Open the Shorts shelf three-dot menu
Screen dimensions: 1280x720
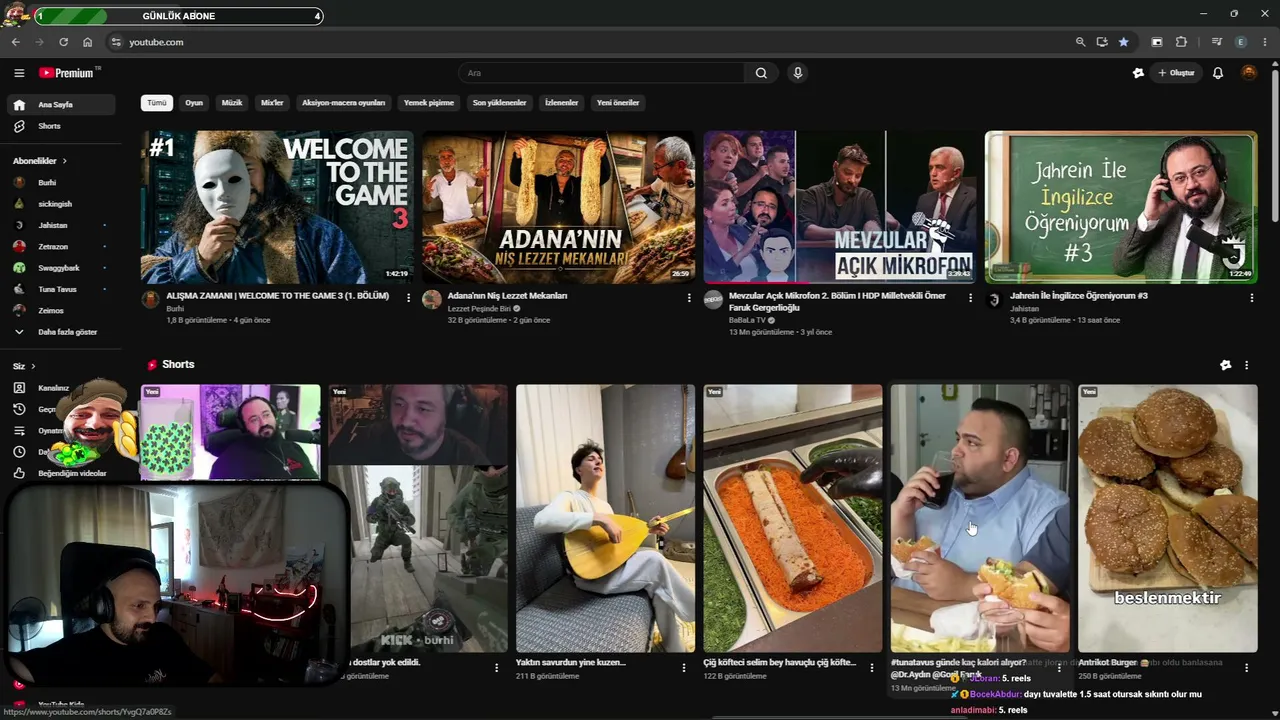pyautogui.click(x=1246, y=365)
